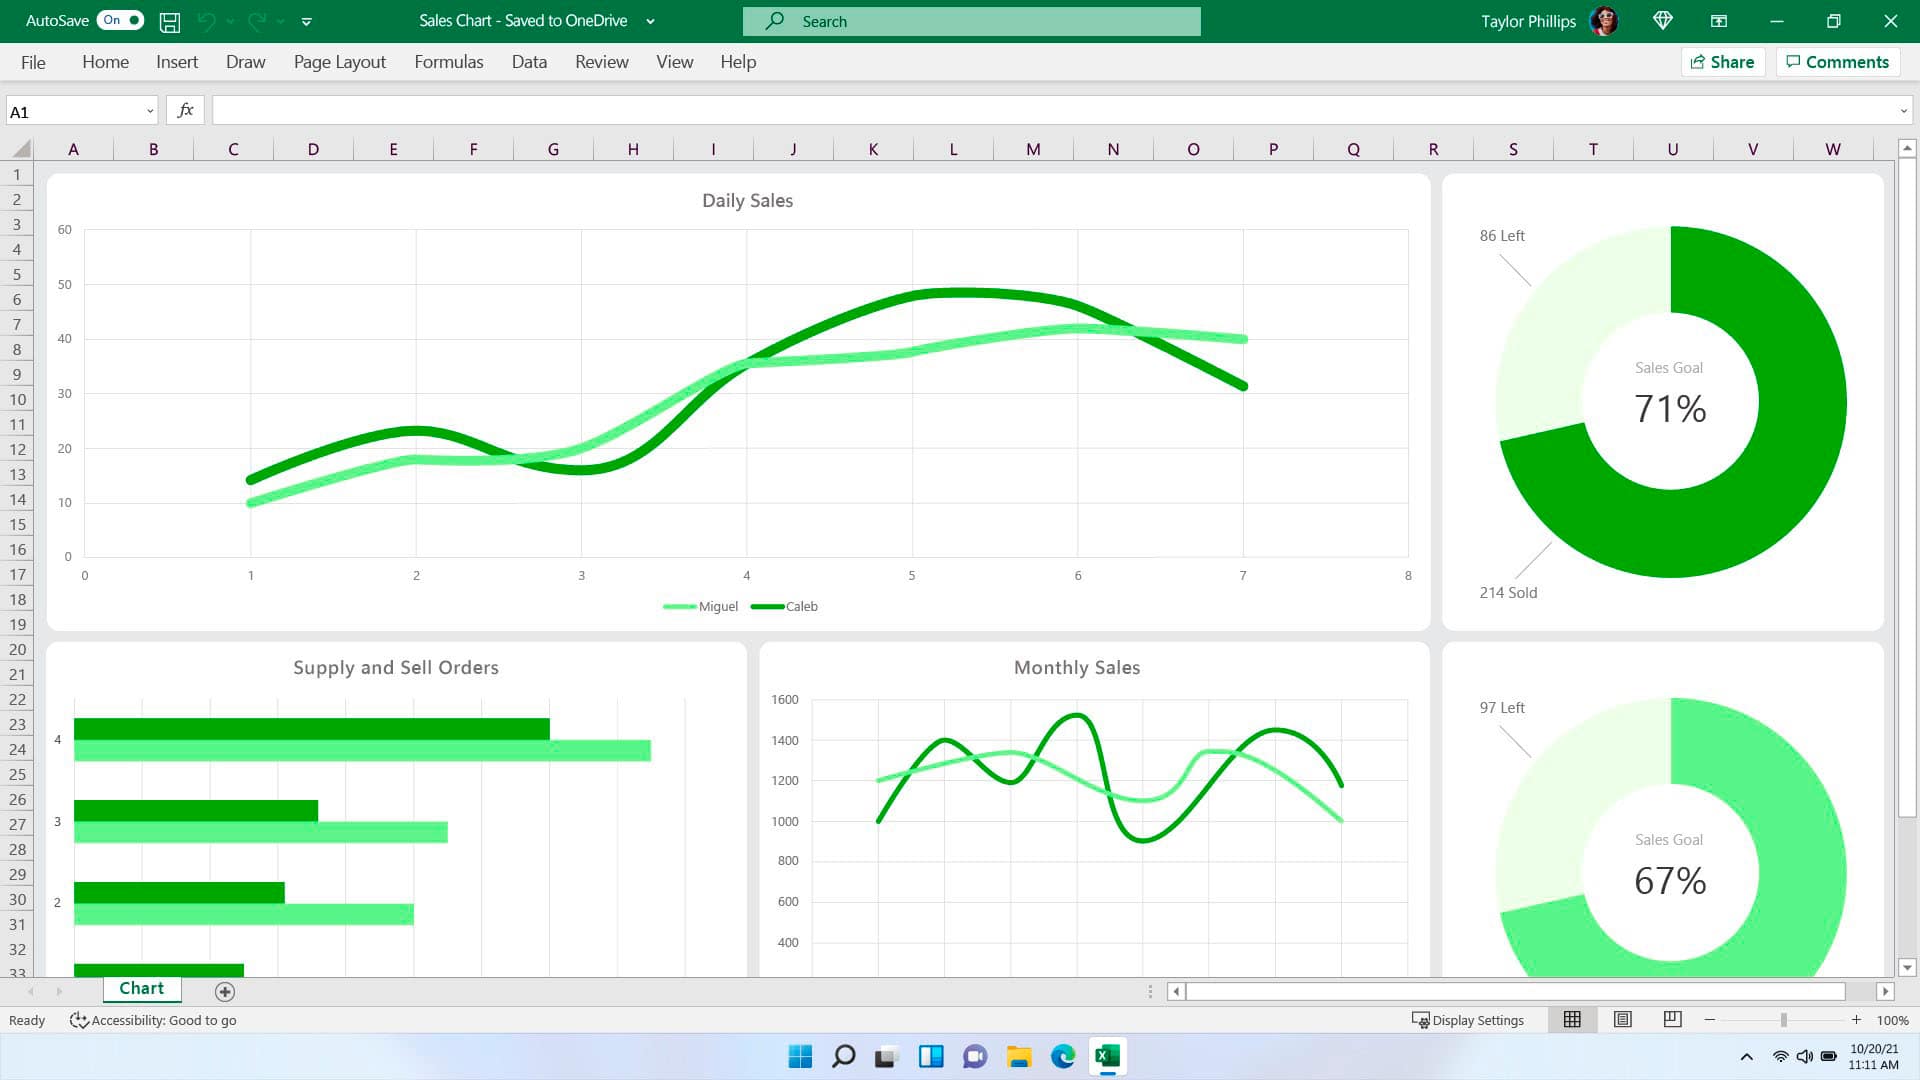This screenshot has width=1920, height=1080.
Task: Click the Add new sheet plus button
Action: coord(224,990)
